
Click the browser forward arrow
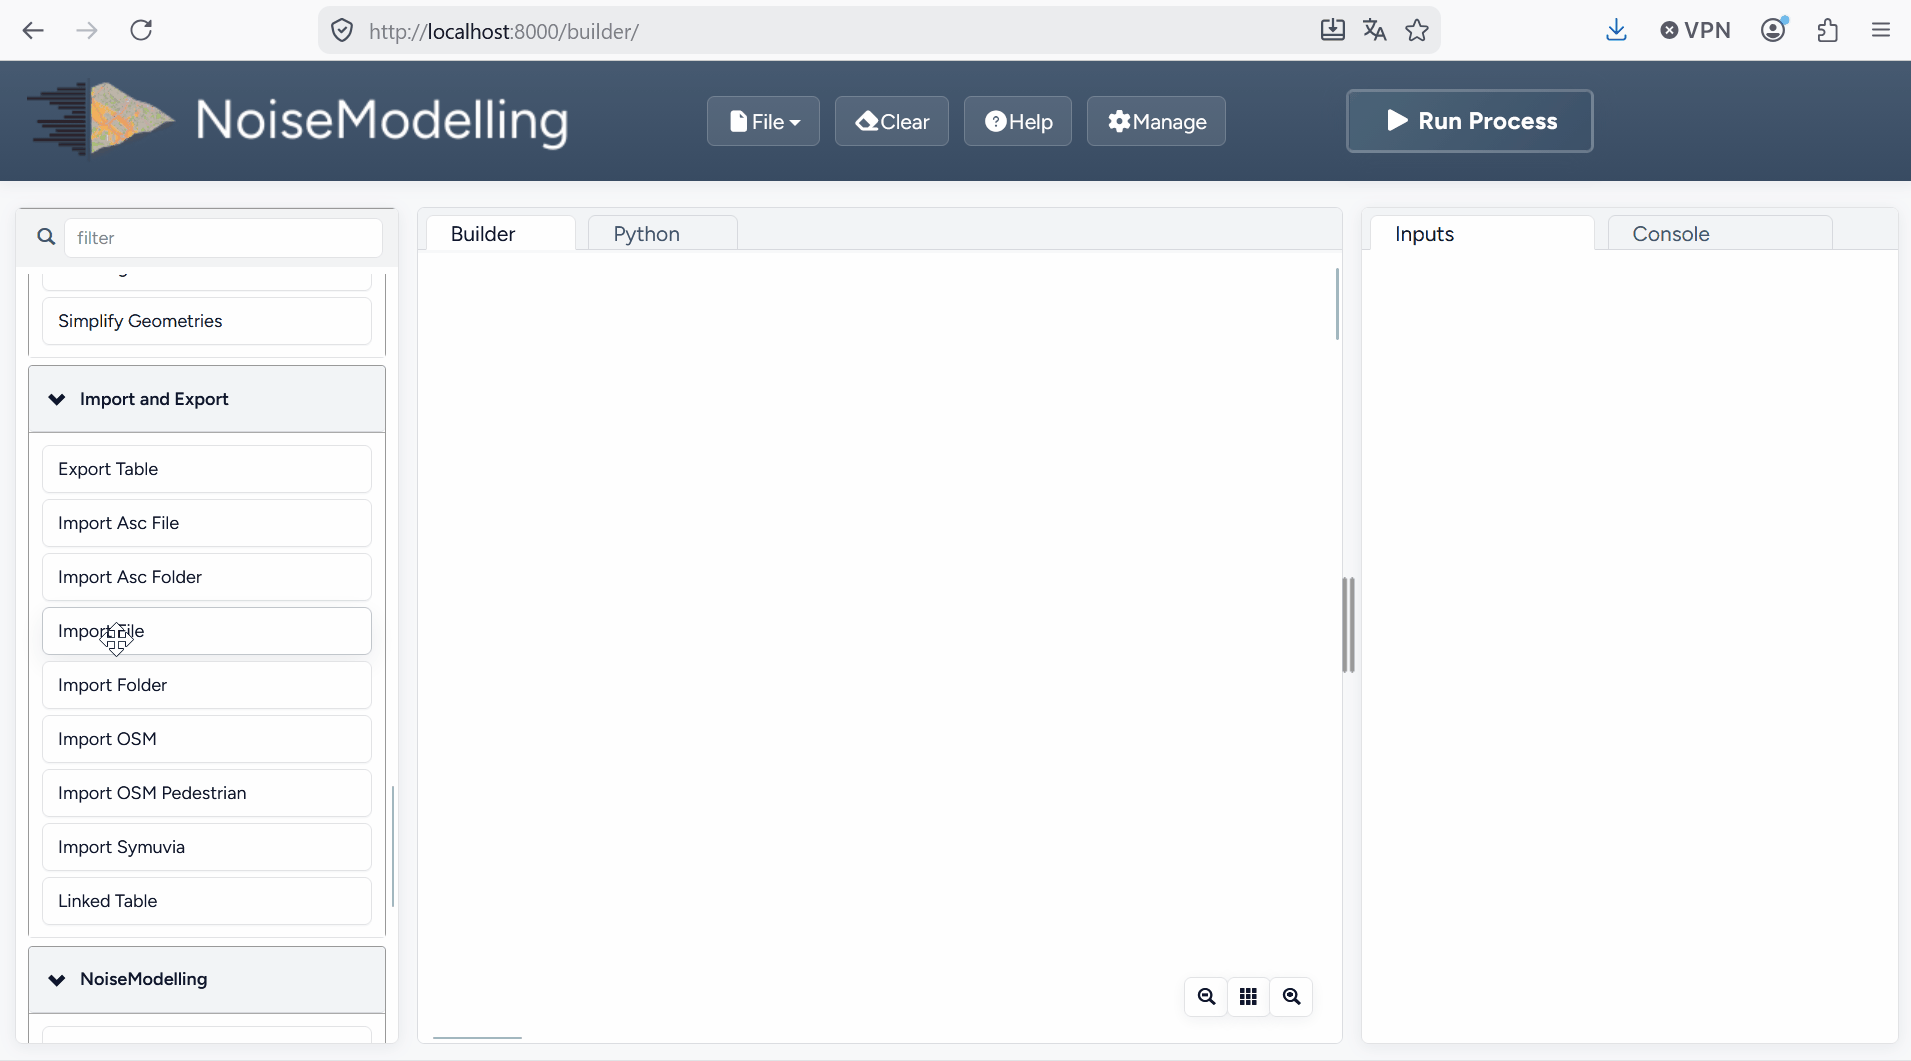[x=87, y=30]
